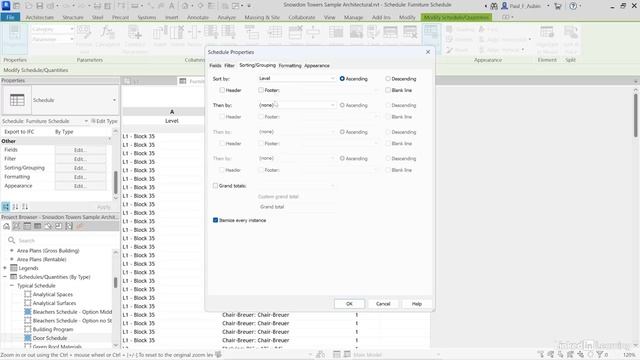The width and height of the screenshot is (640, 360).
Task: Click Edit button for Fields property
Action: coord(80,150)
